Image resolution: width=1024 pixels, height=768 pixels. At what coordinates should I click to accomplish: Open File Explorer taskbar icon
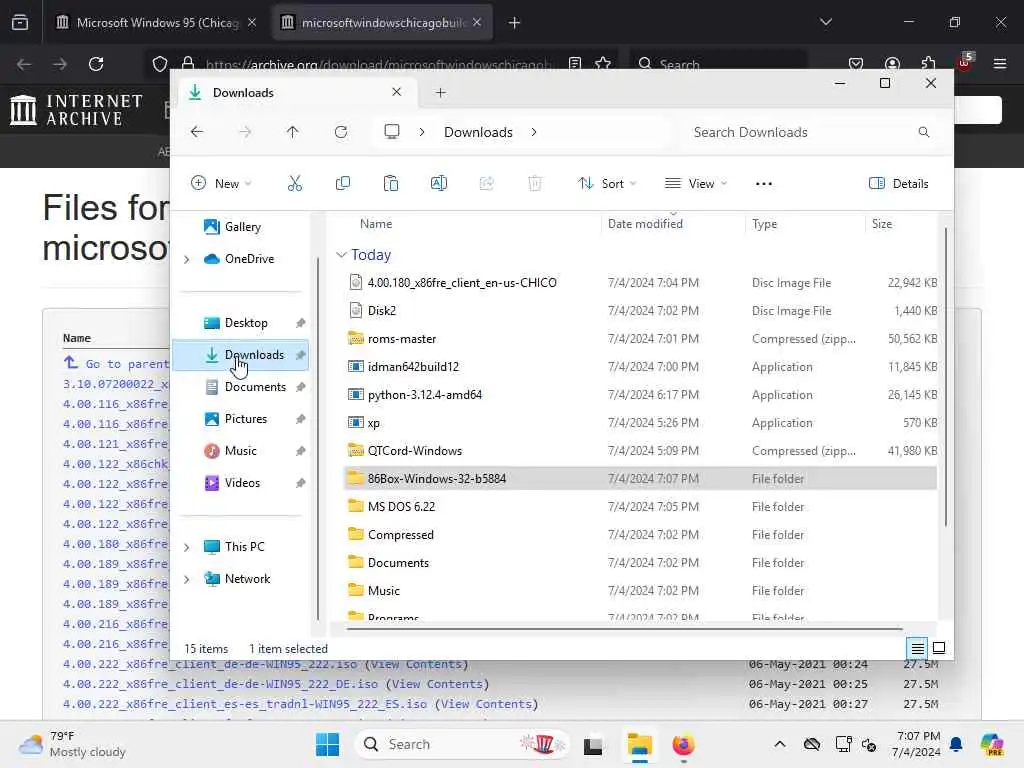pyautogui.click(x=639, y=744)
